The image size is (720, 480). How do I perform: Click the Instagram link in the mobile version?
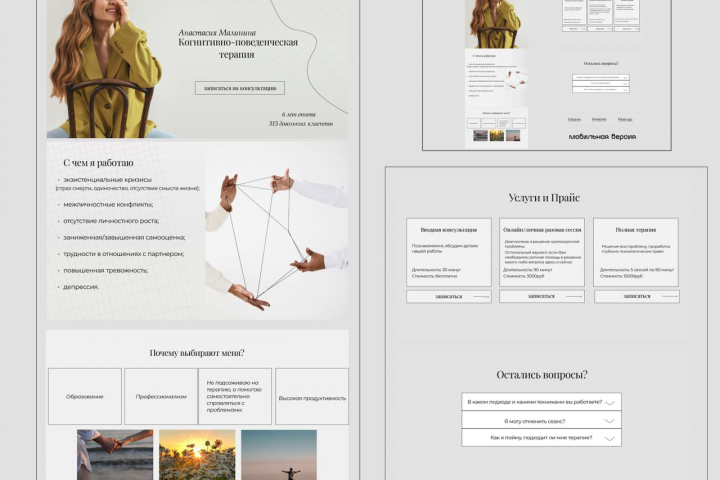tap(599, 119)
